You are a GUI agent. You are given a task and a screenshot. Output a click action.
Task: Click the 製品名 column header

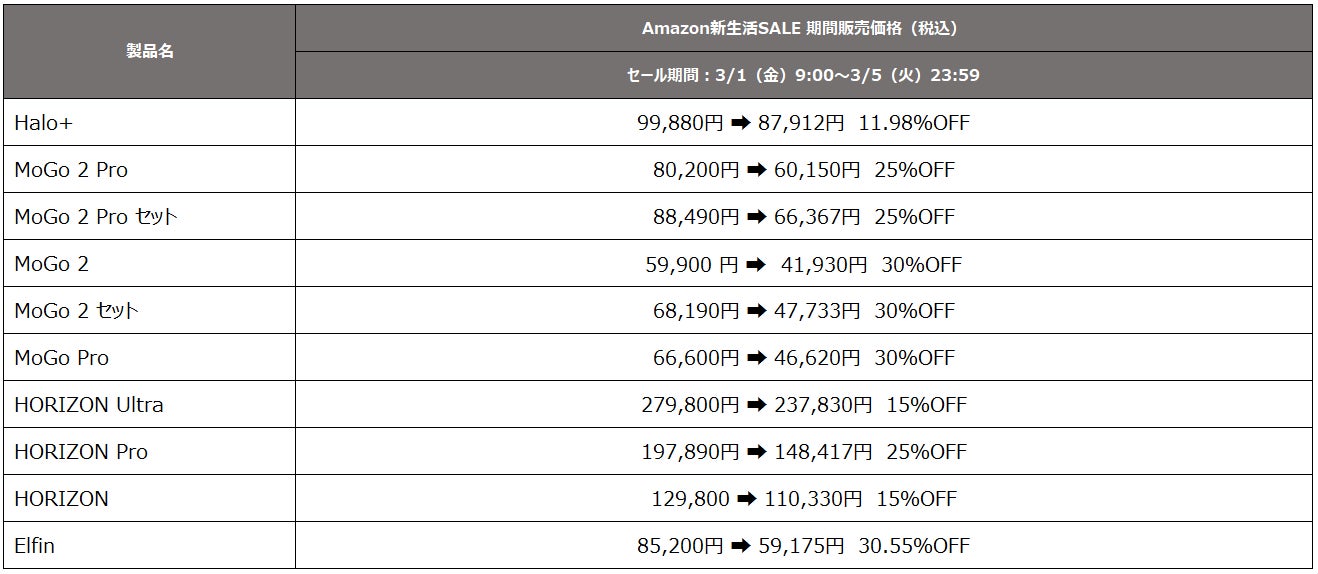coord(150,51)
